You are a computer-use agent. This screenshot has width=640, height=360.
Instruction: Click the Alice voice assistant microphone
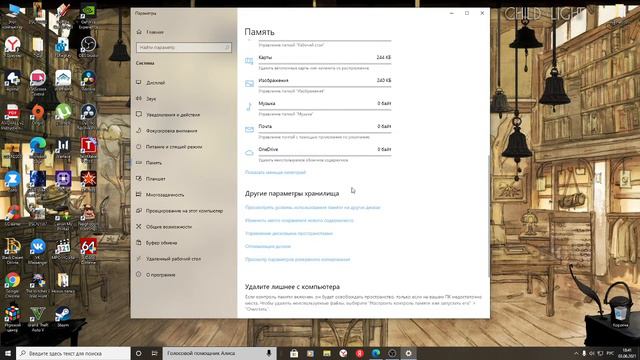point(269,353)
